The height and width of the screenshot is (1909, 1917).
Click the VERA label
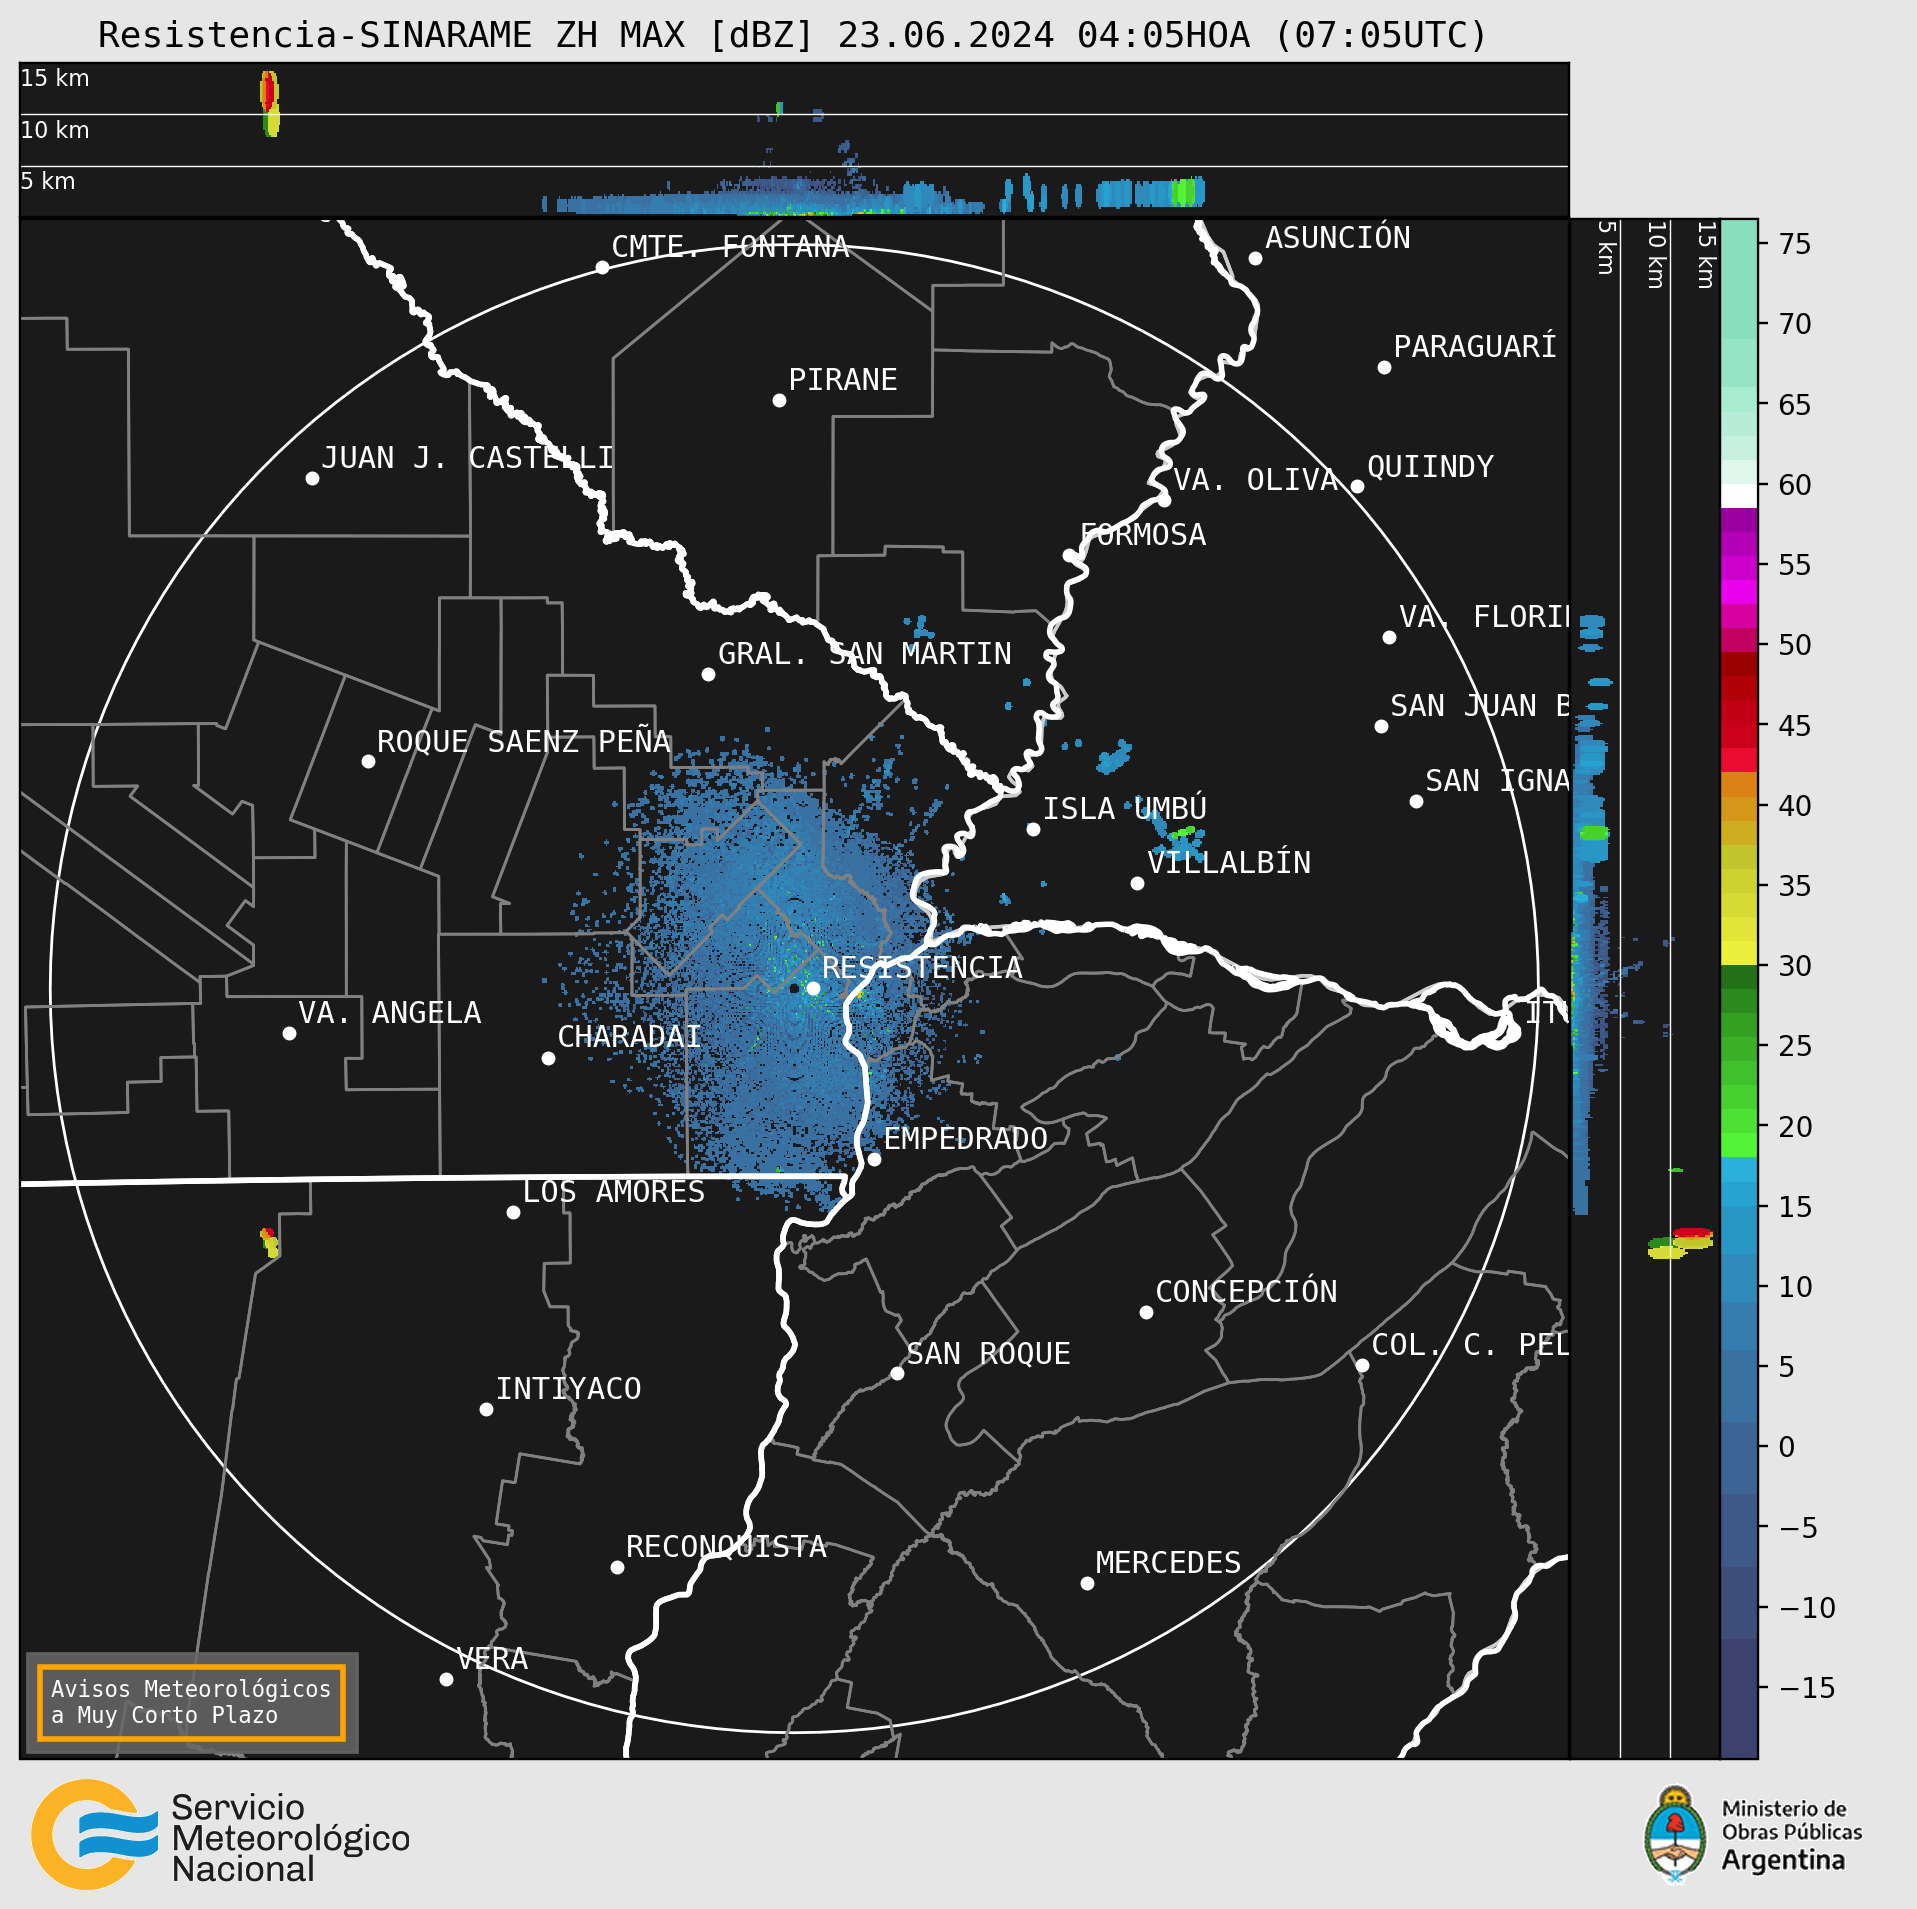pyautogui.click(x=492, y=1658)
